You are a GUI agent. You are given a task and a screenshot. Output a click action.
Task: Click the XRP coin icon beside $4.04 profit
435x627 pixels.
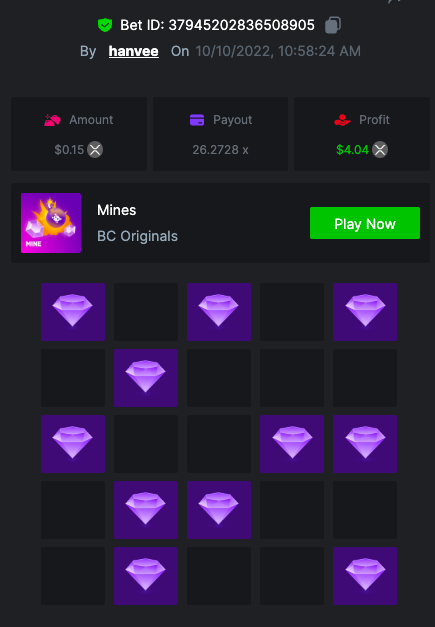[380, 150]
